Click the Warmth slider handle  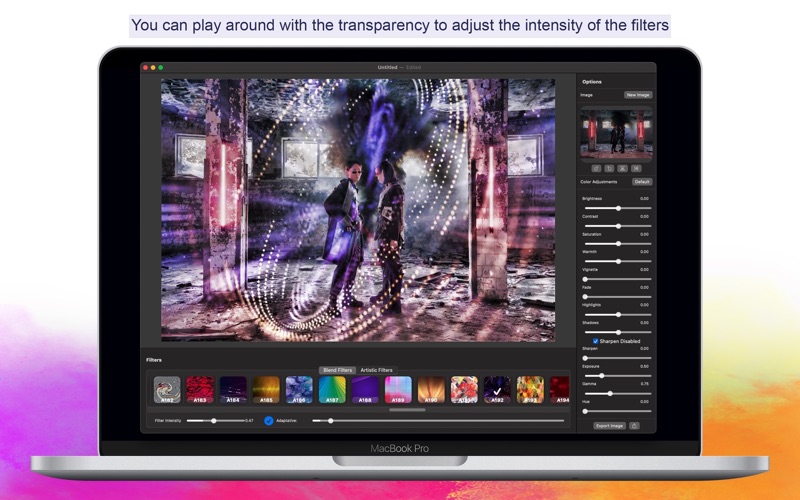click(x=618, y=261)
